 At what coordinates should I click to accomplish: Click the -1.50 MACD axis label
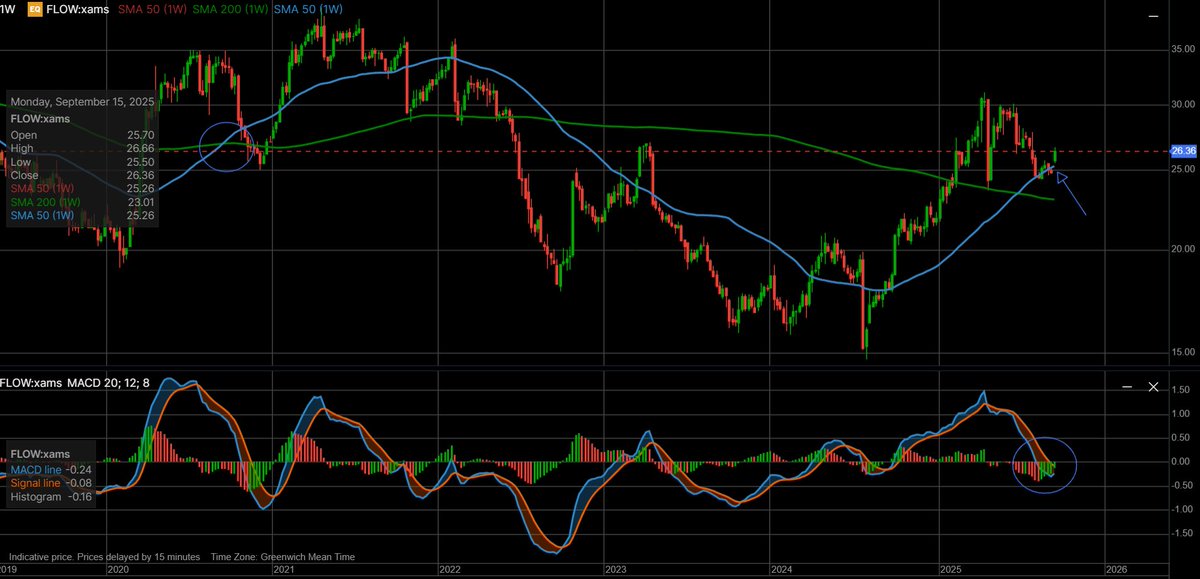click(x=1182, y=533)
